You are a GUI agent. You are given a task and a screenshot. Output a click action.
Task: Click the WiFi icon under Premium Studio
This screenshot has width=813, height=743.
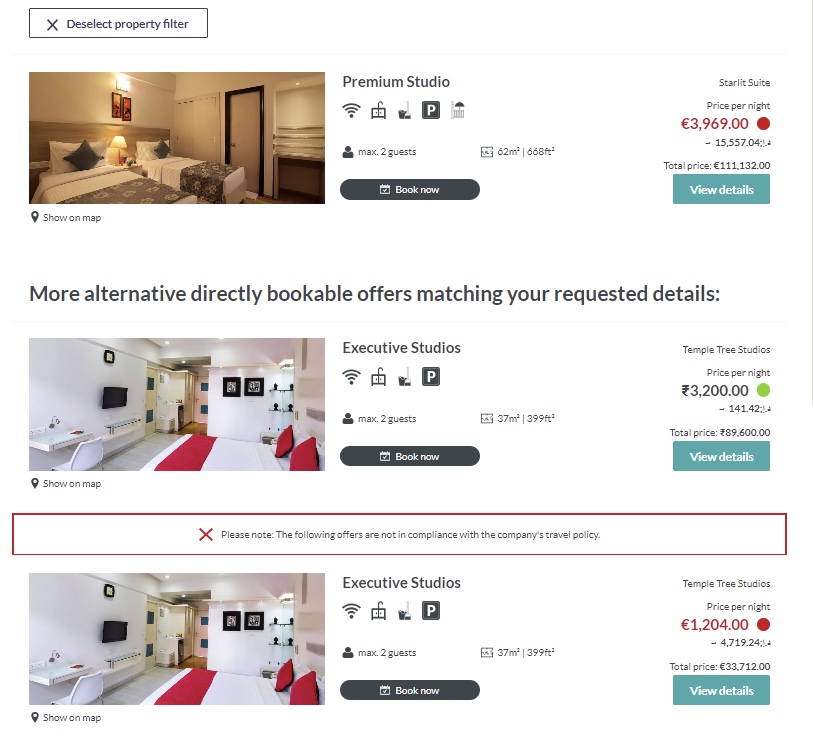(351, 110)
